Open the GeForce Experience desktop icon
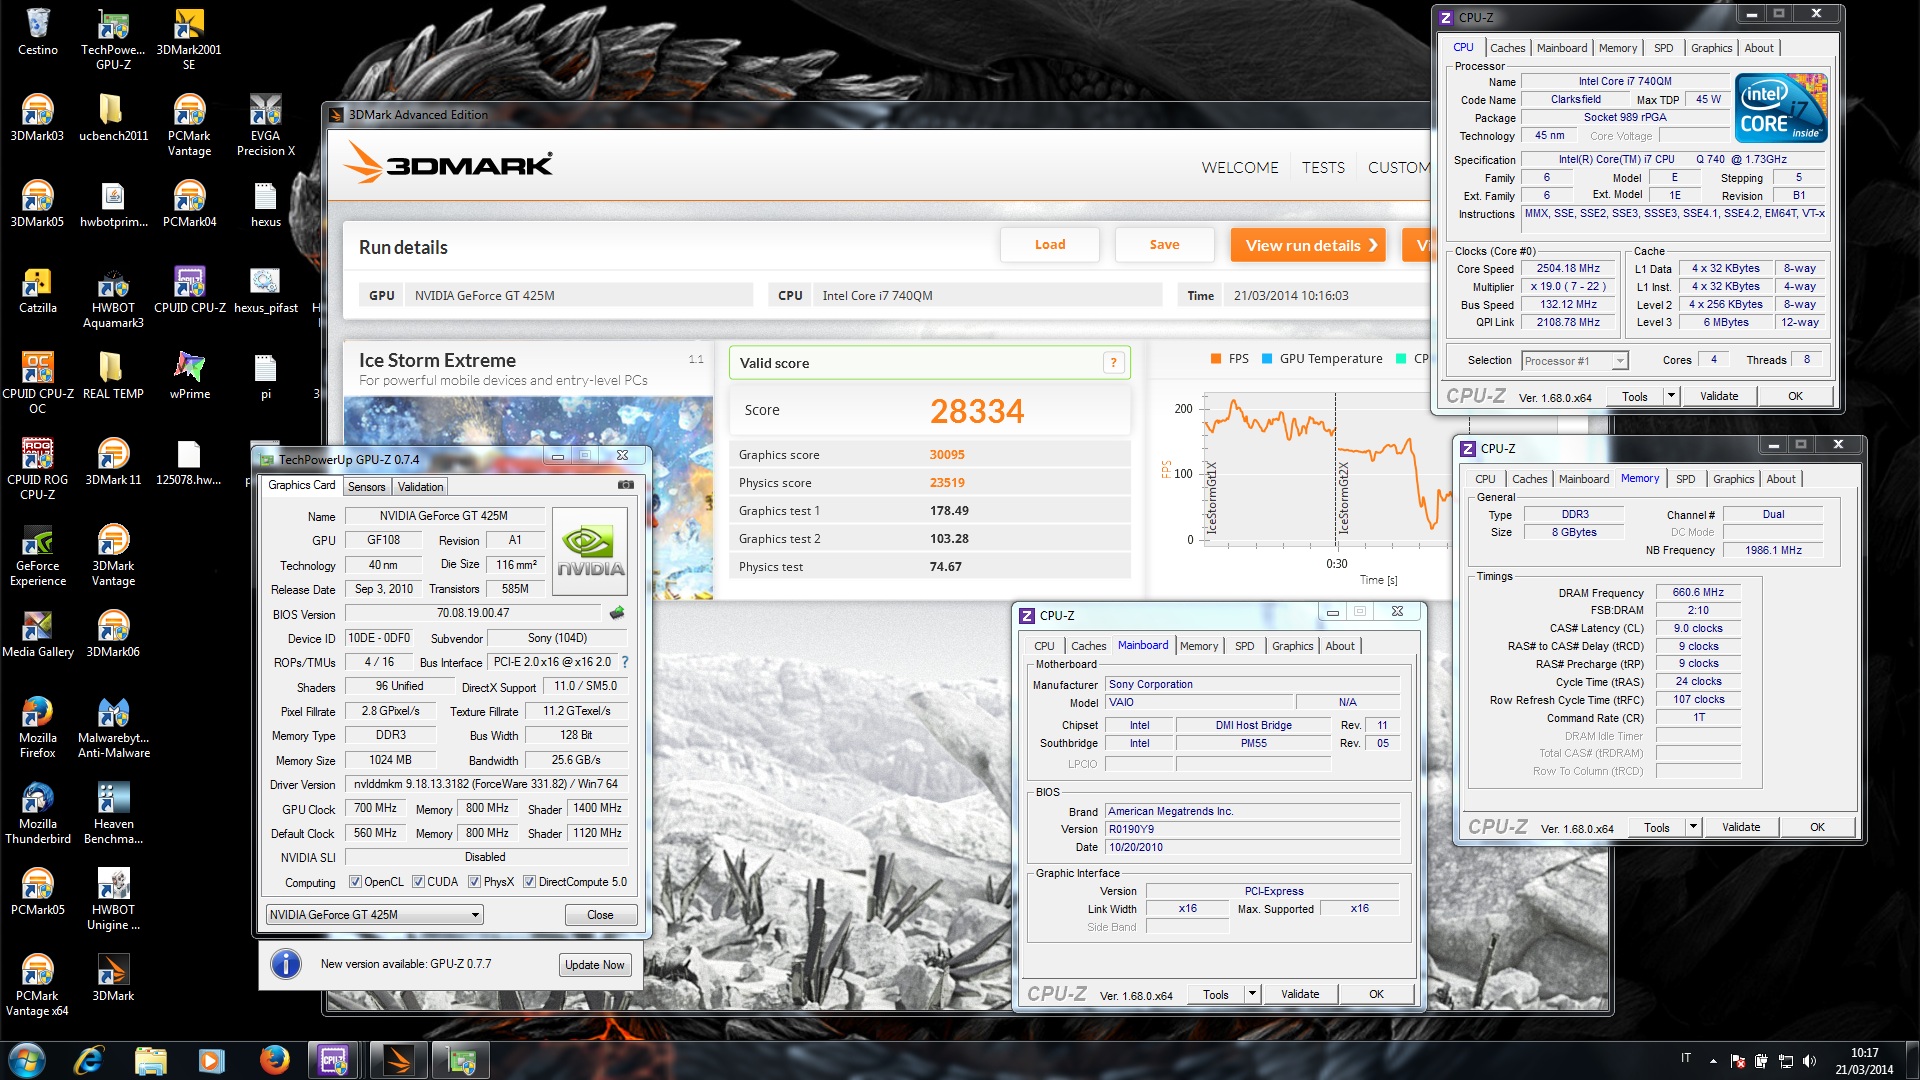 tap(38, 556)
